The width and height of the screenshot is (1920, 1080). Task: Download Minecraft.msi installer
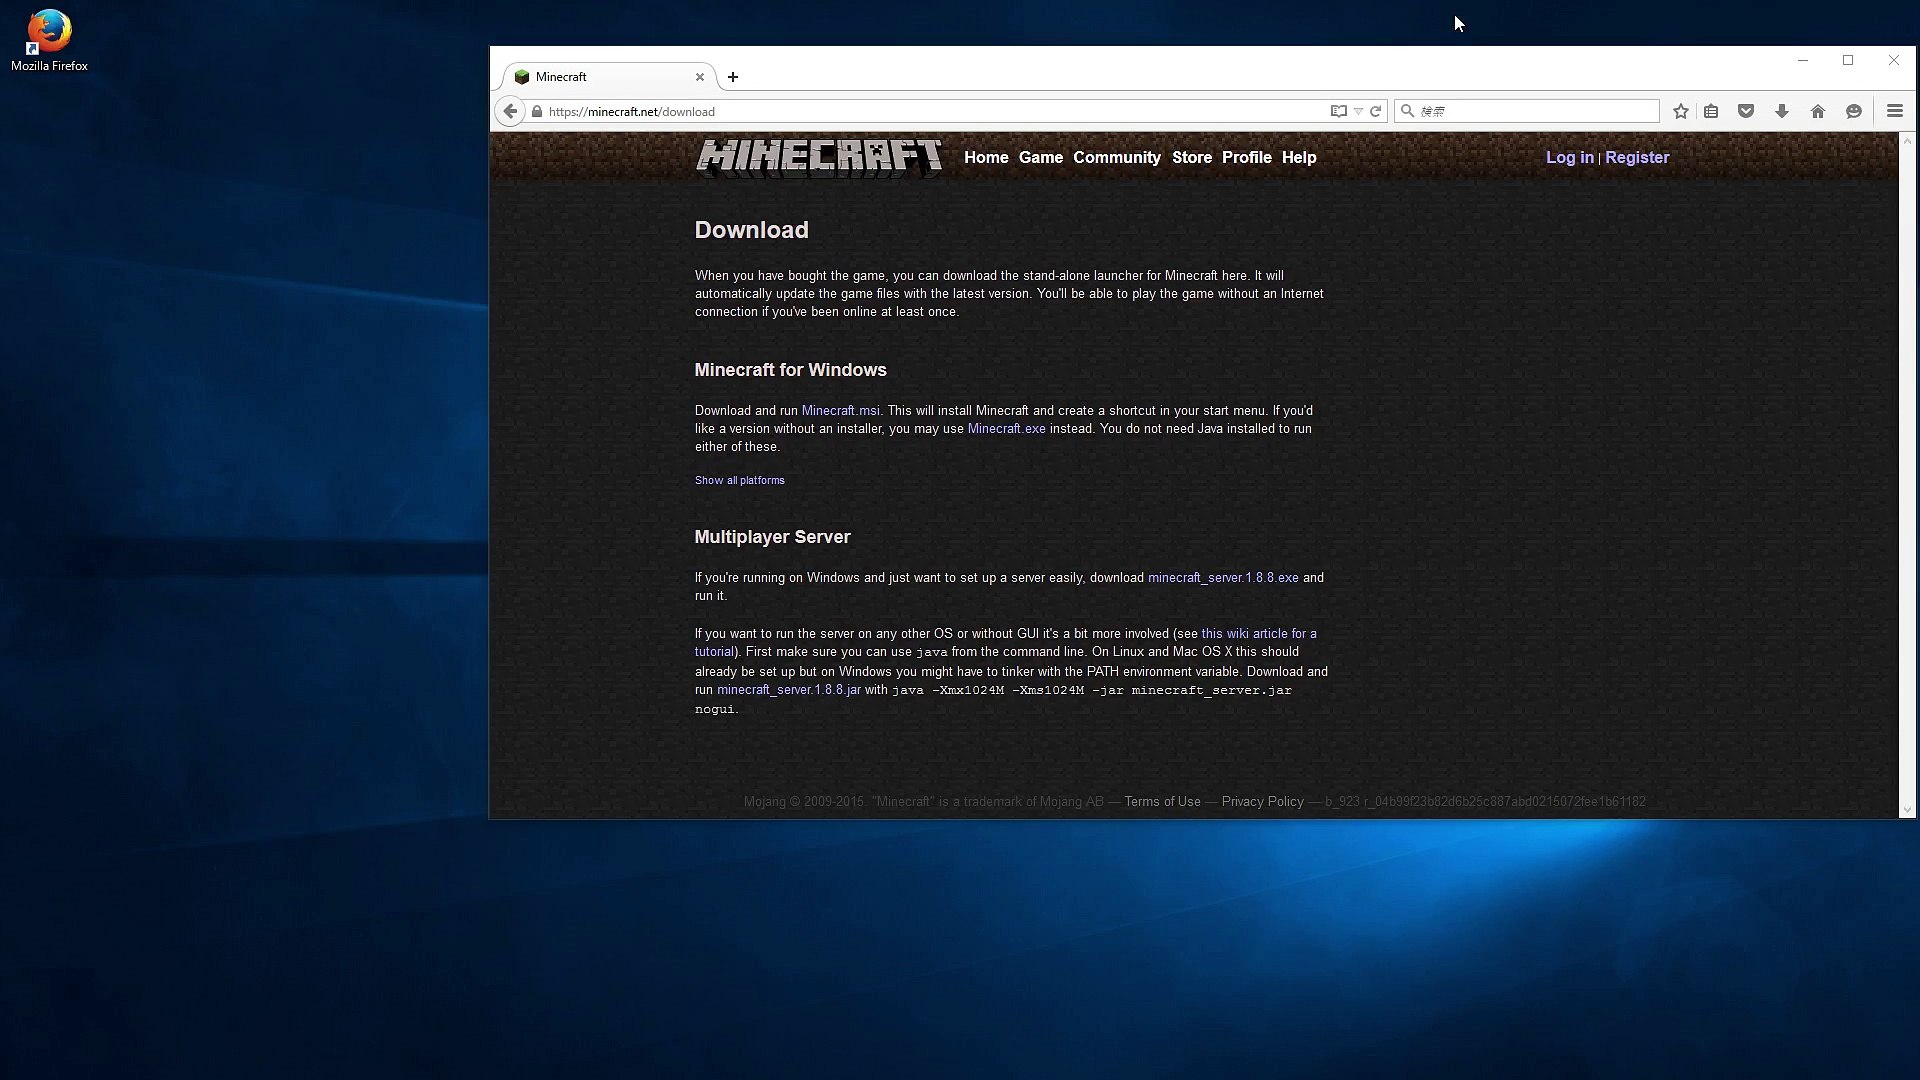[x=841, y=411]
